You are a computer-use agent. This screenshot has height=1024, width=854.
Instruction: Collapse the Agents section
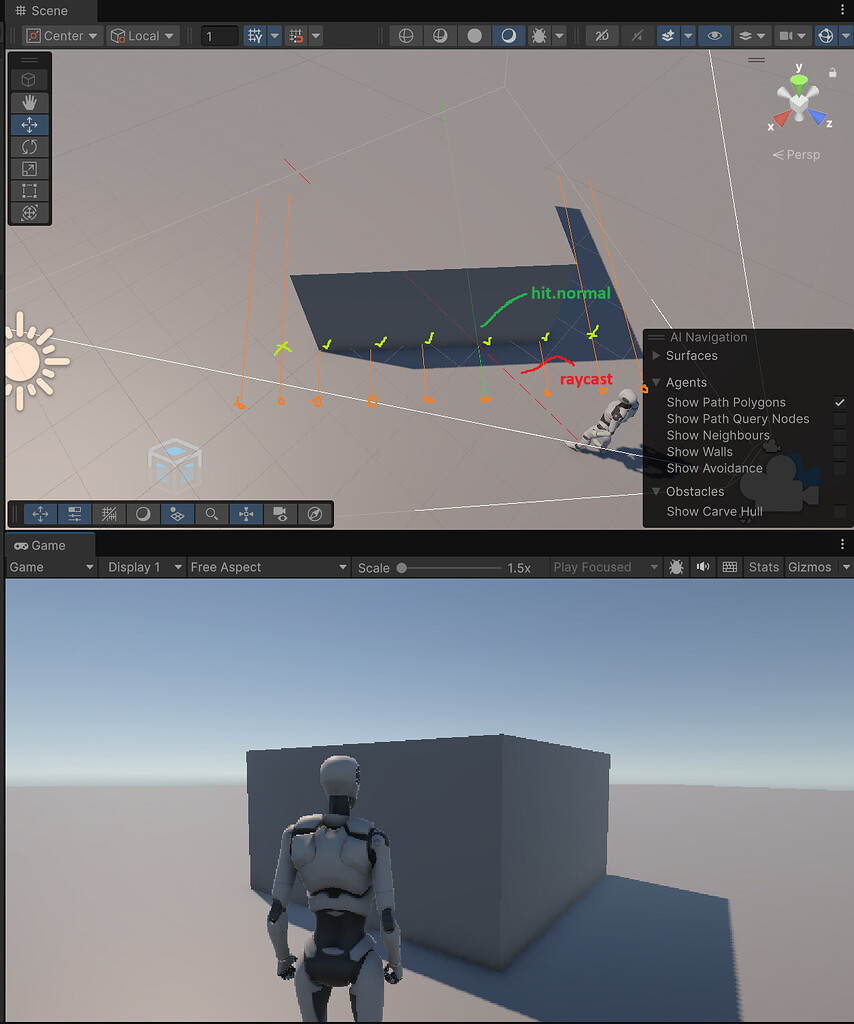click(655, 382)
